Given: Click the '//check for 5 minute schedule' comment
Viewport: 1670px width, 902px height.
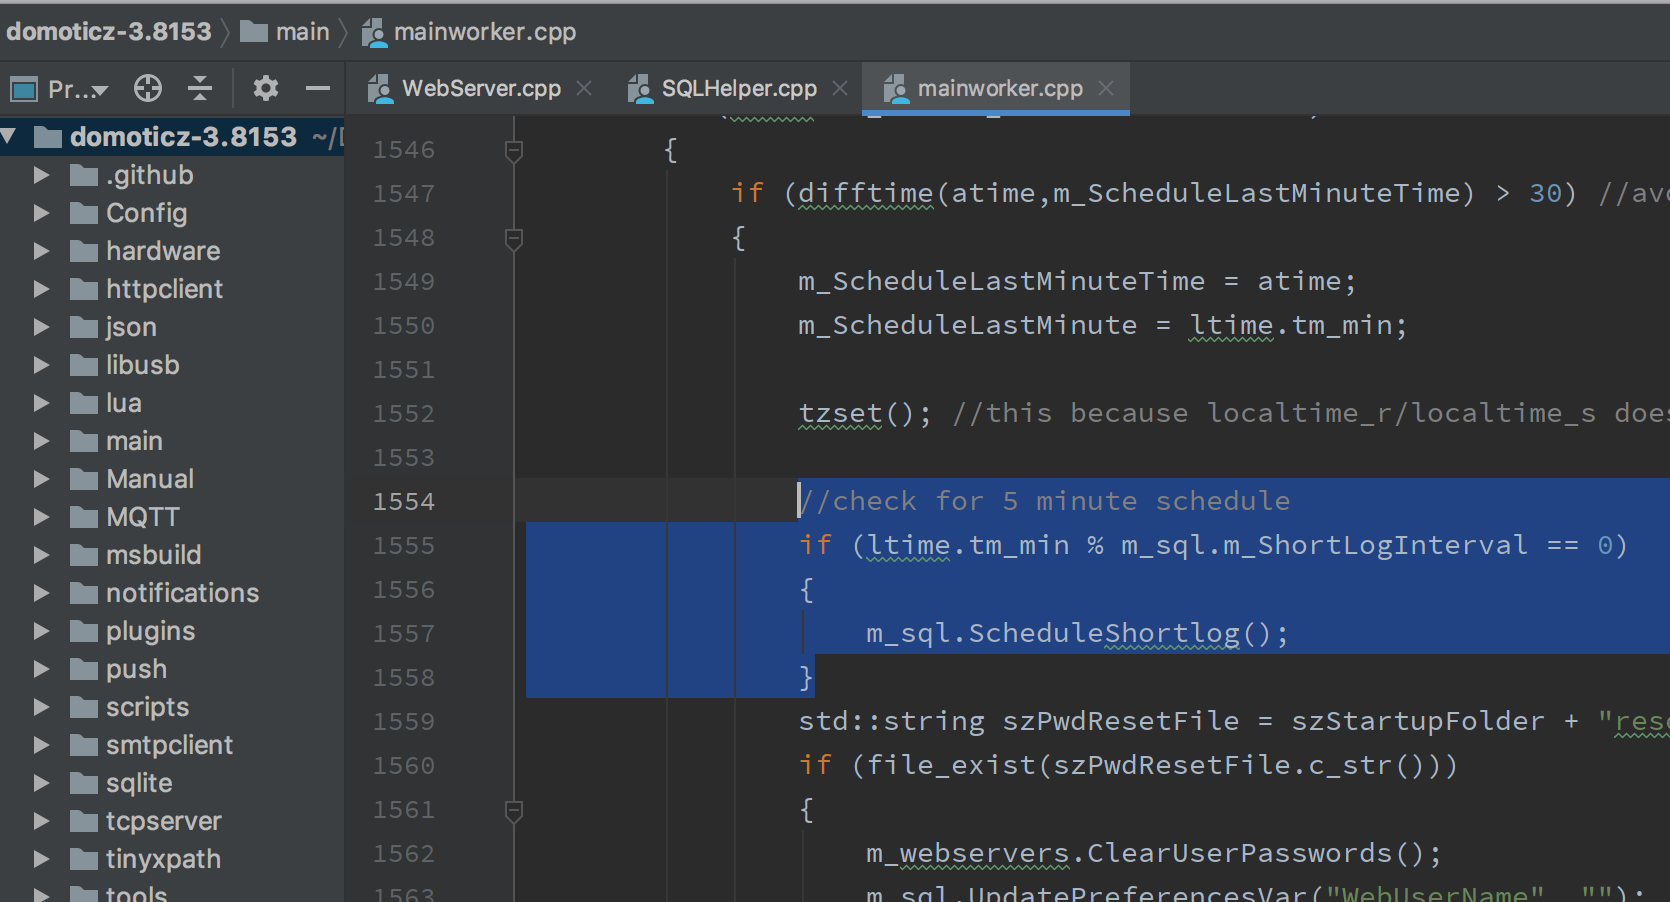Looking at the screenshot, I should pyautogui.click(x=1044, y=501).
